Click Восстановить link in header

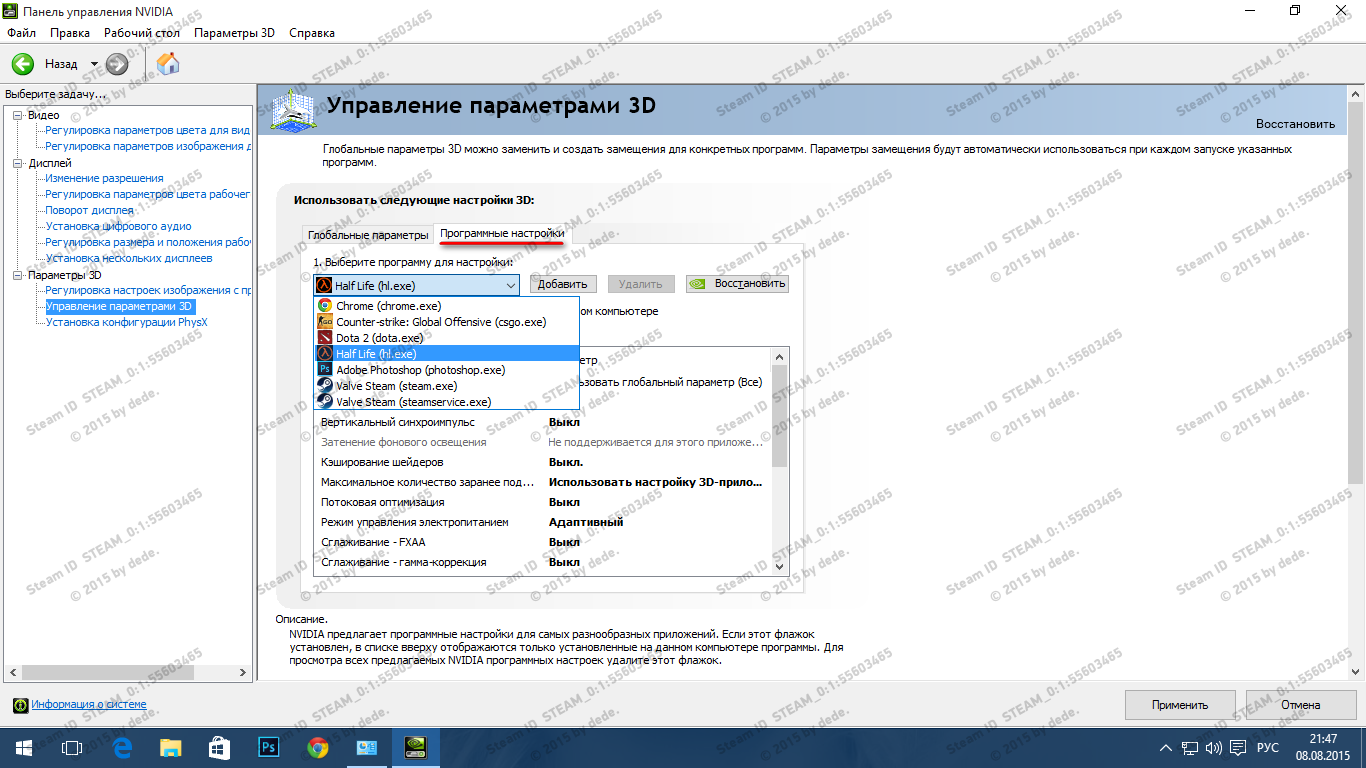1295,124
